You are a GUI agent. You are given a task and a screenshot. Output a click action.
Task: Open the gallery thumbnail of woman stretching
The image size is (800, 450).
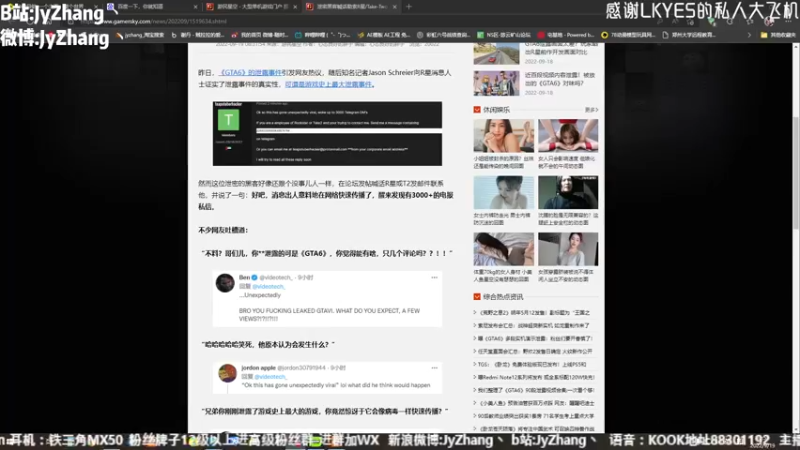click(x=568, y=136)
